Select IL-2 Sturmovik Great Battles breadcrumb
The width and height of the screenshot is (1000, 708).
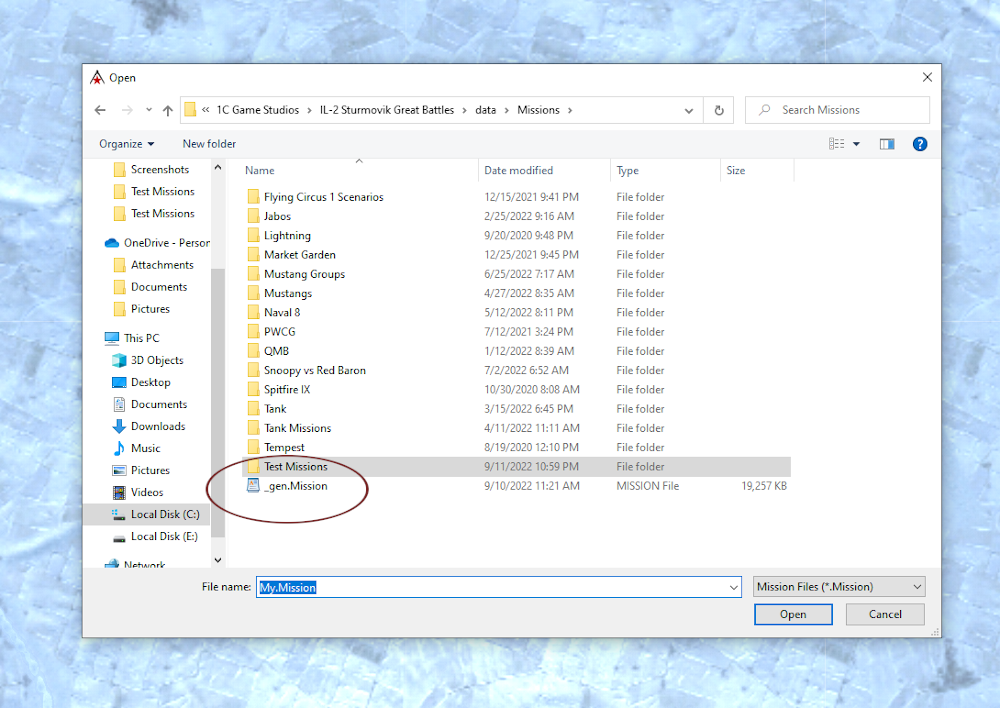click(x=386, y=110)
